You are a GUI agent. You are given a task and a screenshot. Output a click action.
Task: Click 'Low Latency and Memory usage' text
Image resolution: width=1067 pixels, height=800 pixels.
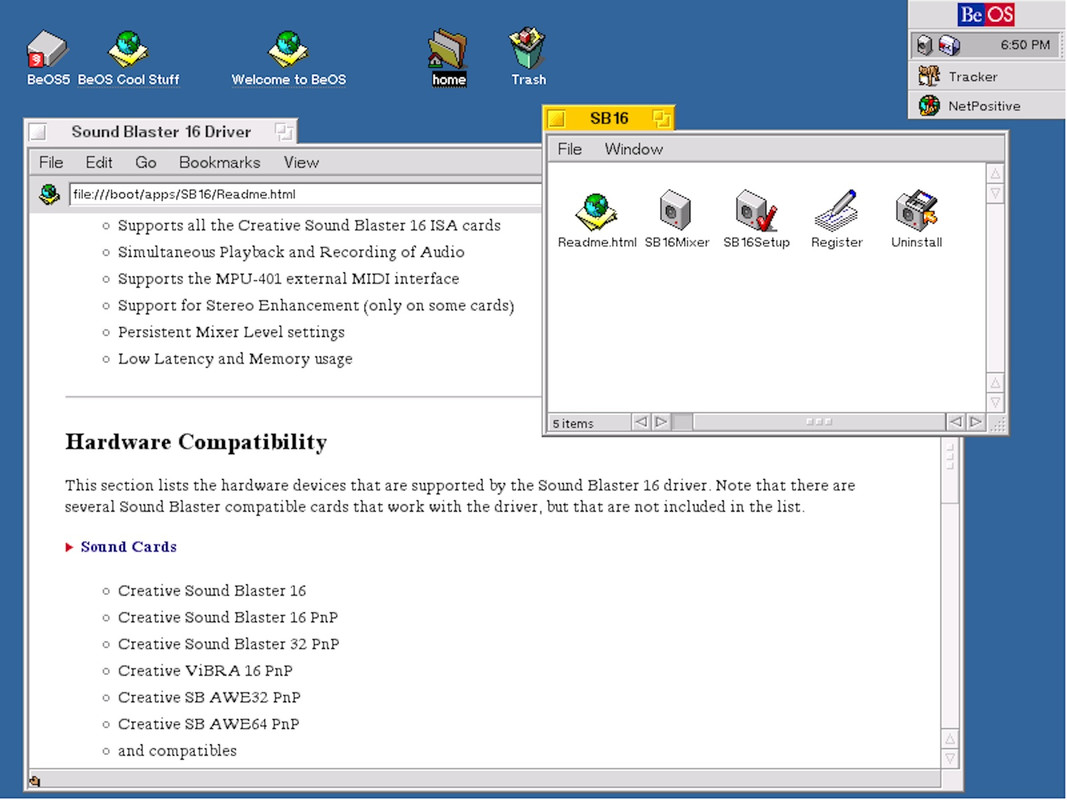235,359
